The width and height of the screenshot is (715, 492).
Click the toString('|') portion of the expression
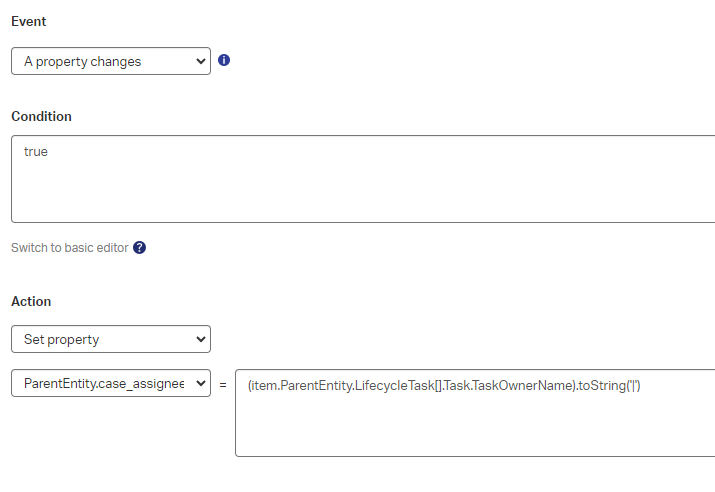608,386
